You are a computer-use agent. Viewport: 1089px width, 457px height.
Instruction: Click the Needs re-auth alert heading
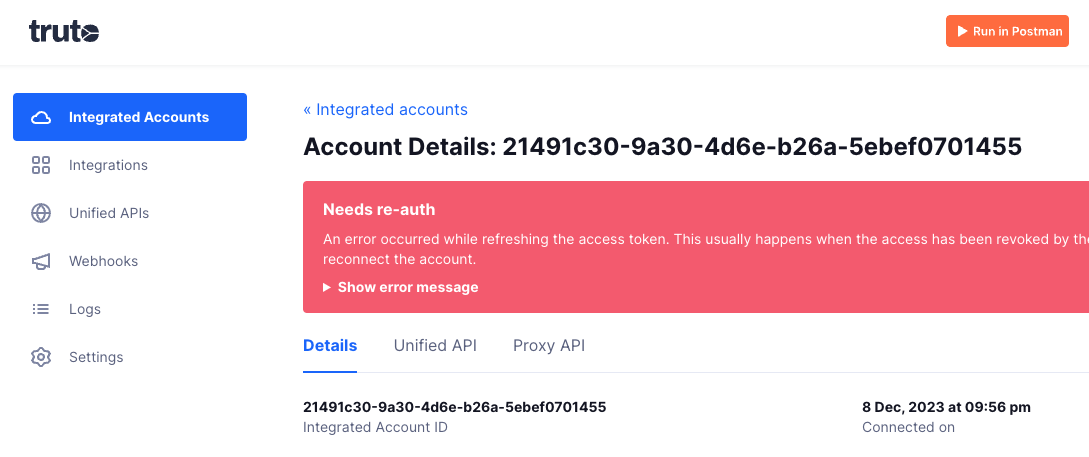(379, 209)
